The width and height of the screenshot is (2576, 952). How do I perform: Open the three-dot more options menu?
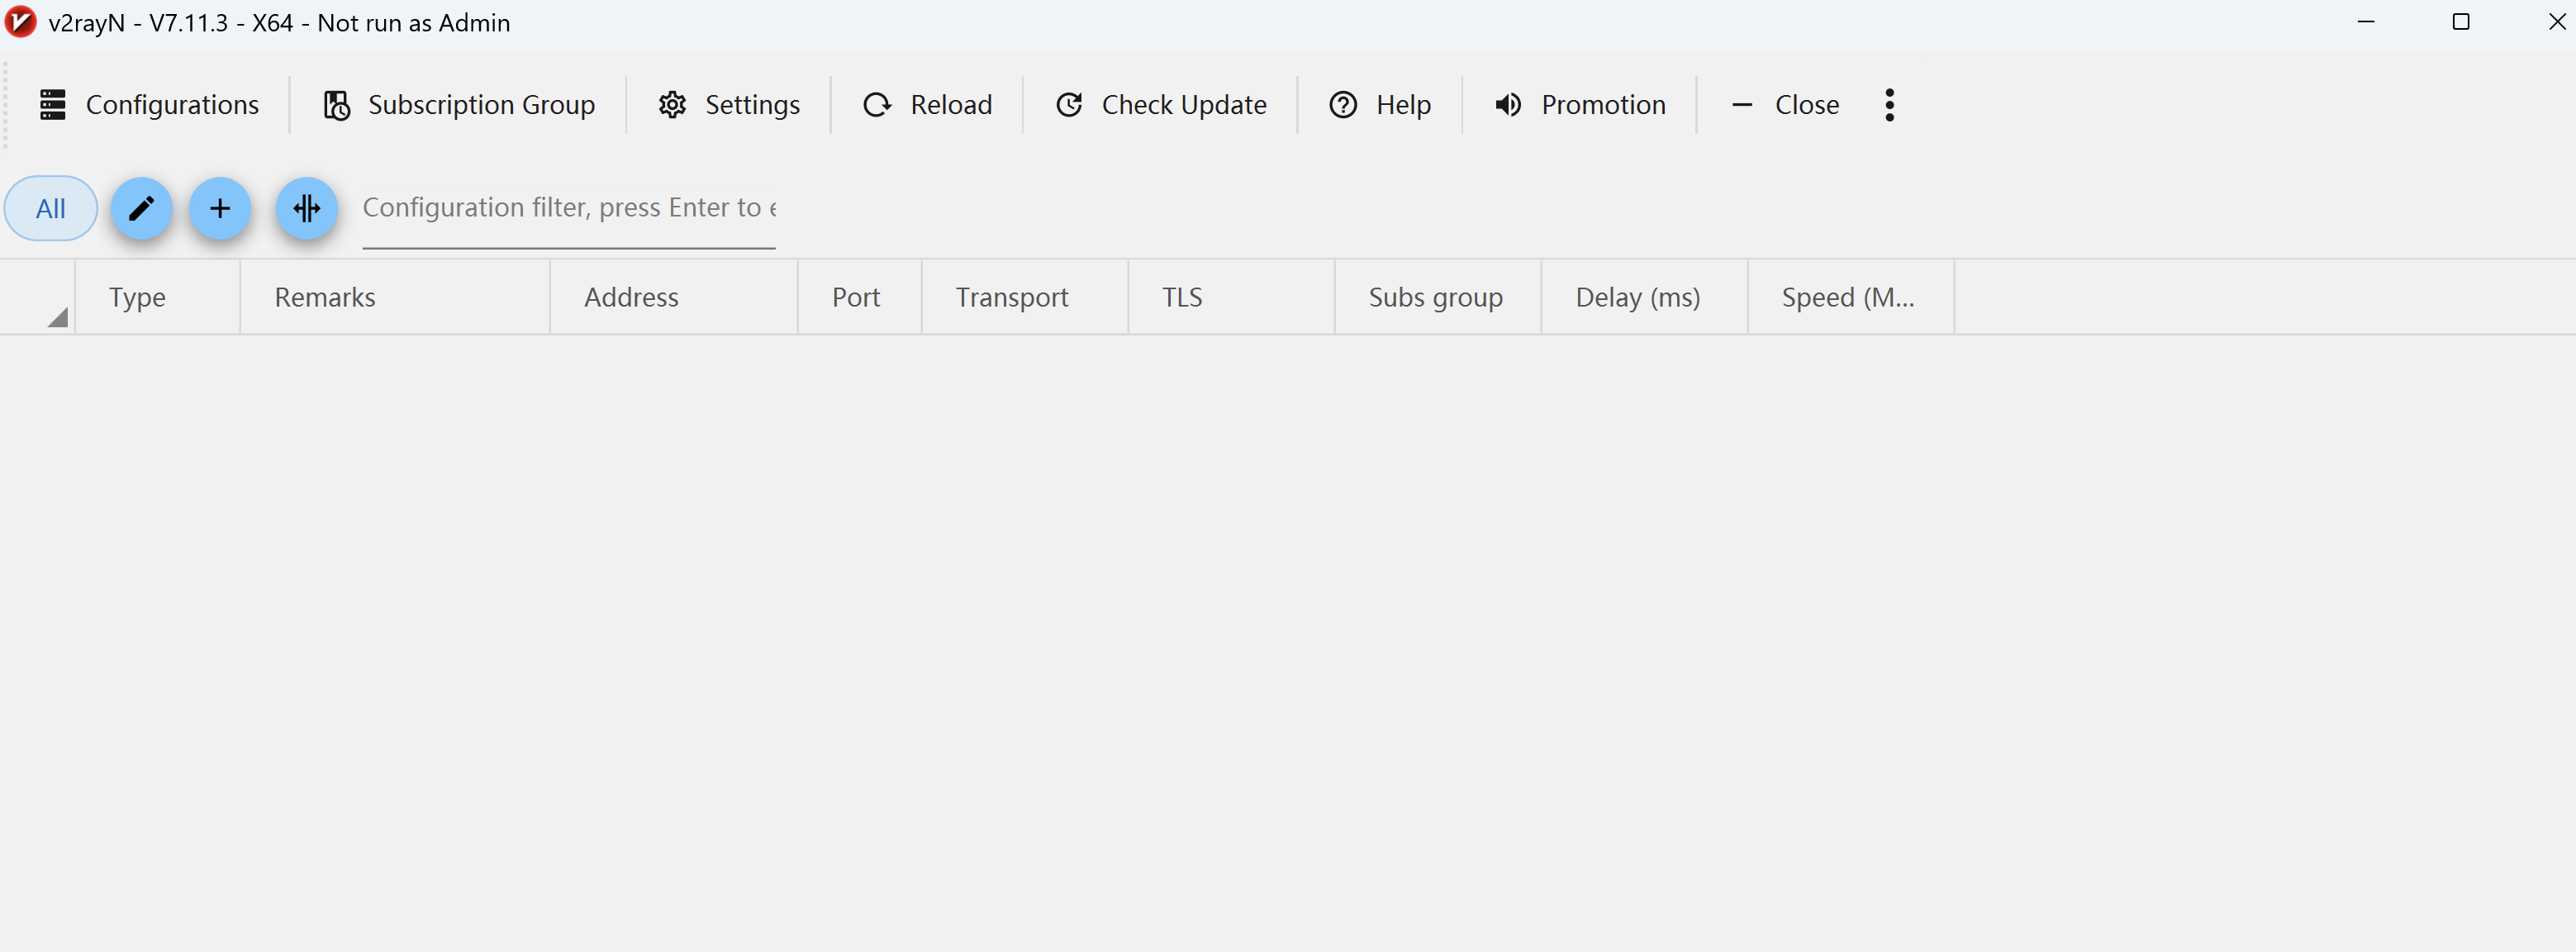1889,105
